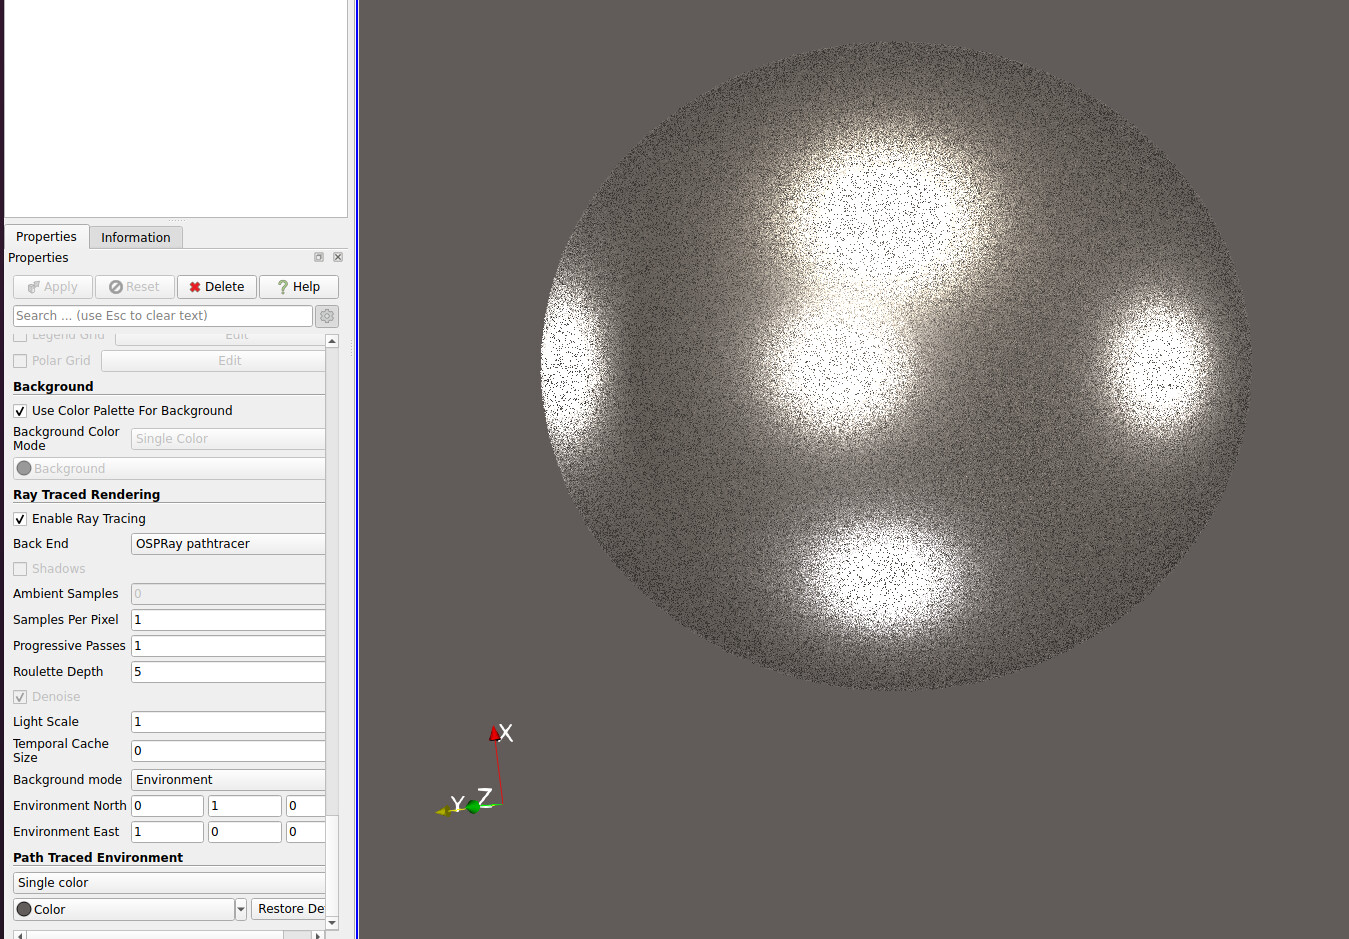
Task: Click the properties search field
Action: click(162, 316)
